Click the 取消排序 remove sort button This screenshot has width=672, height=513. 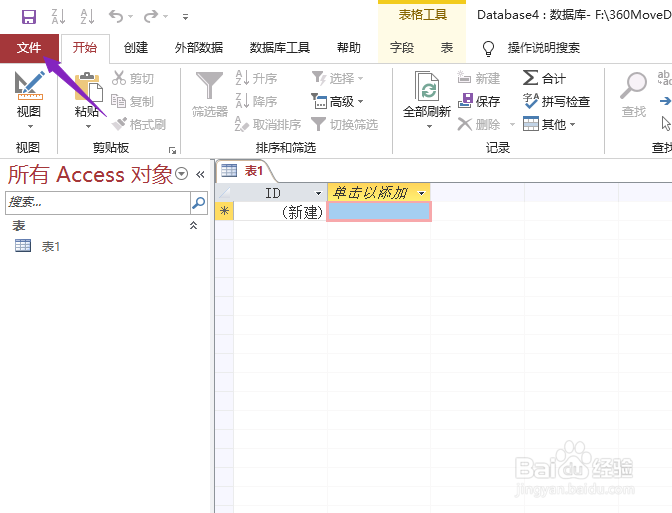point(268,125)
